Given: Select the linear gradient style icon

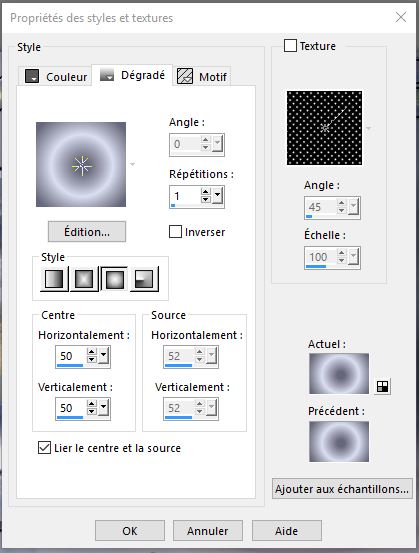Looking at the screenshot, I should [x=54, y=279].
